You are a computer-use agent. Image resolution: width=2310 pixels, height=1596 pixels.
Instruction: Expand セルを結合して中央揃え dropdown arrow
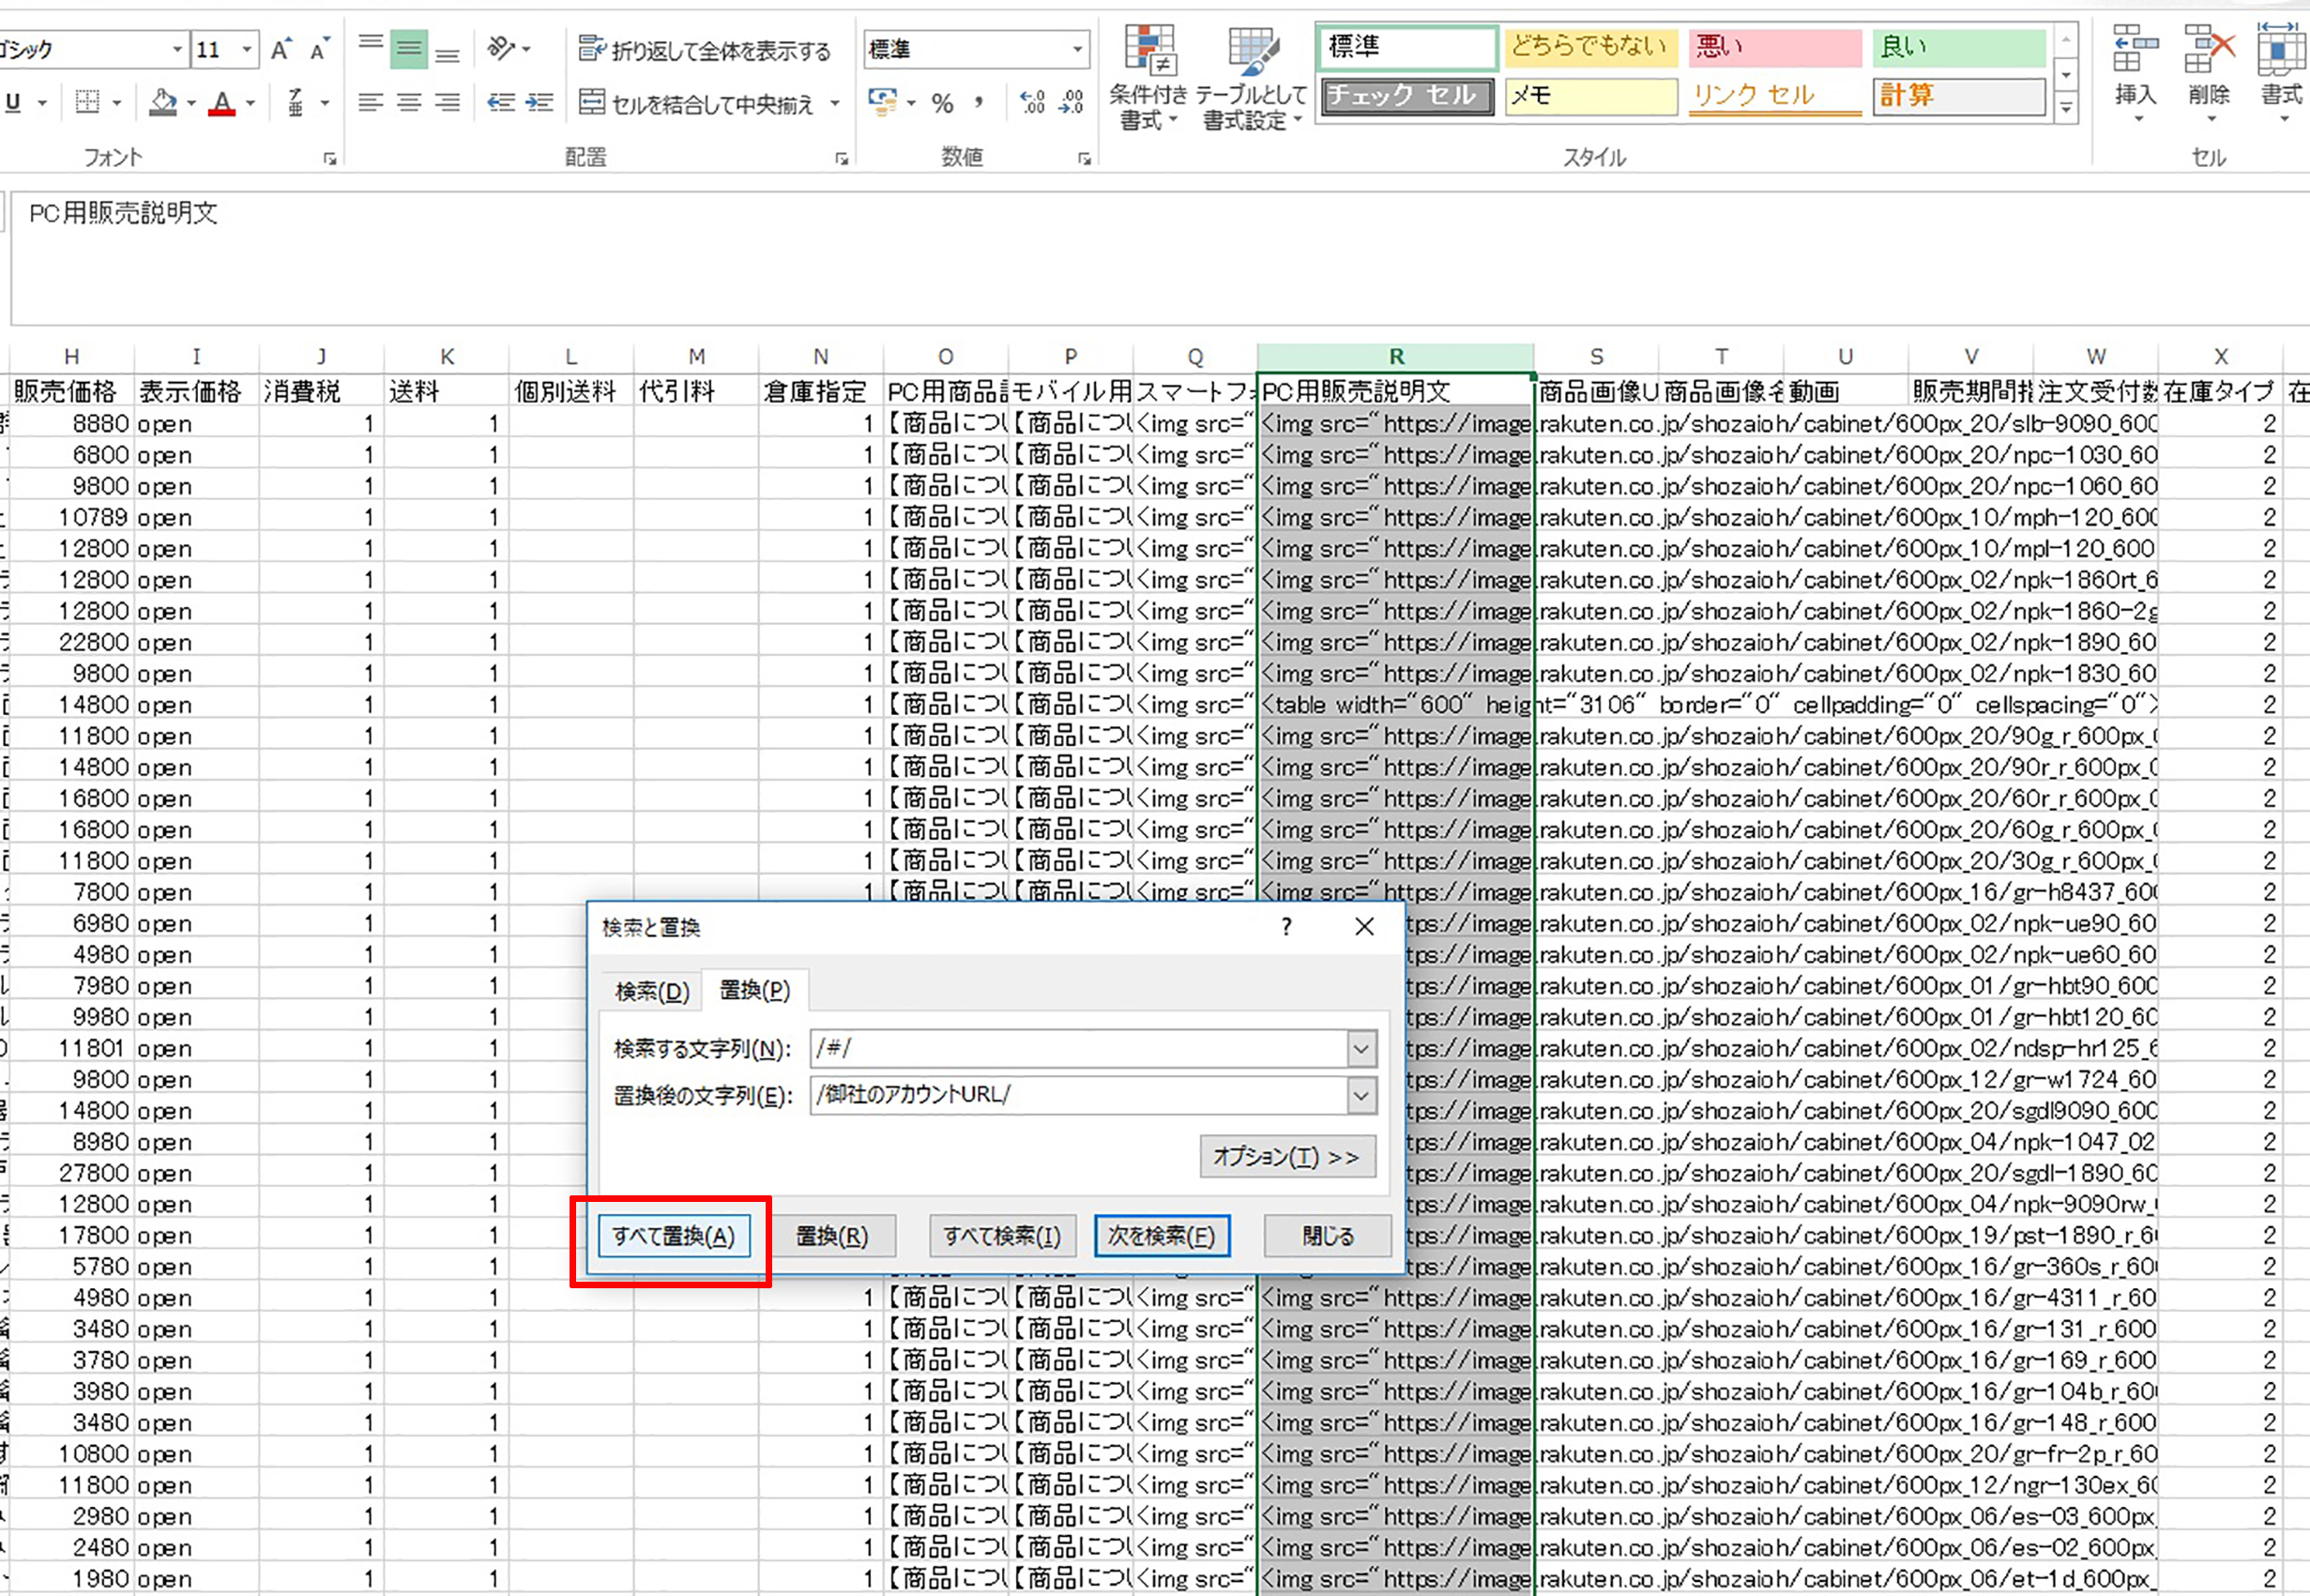pyautogui.click(x=835, y=102)
